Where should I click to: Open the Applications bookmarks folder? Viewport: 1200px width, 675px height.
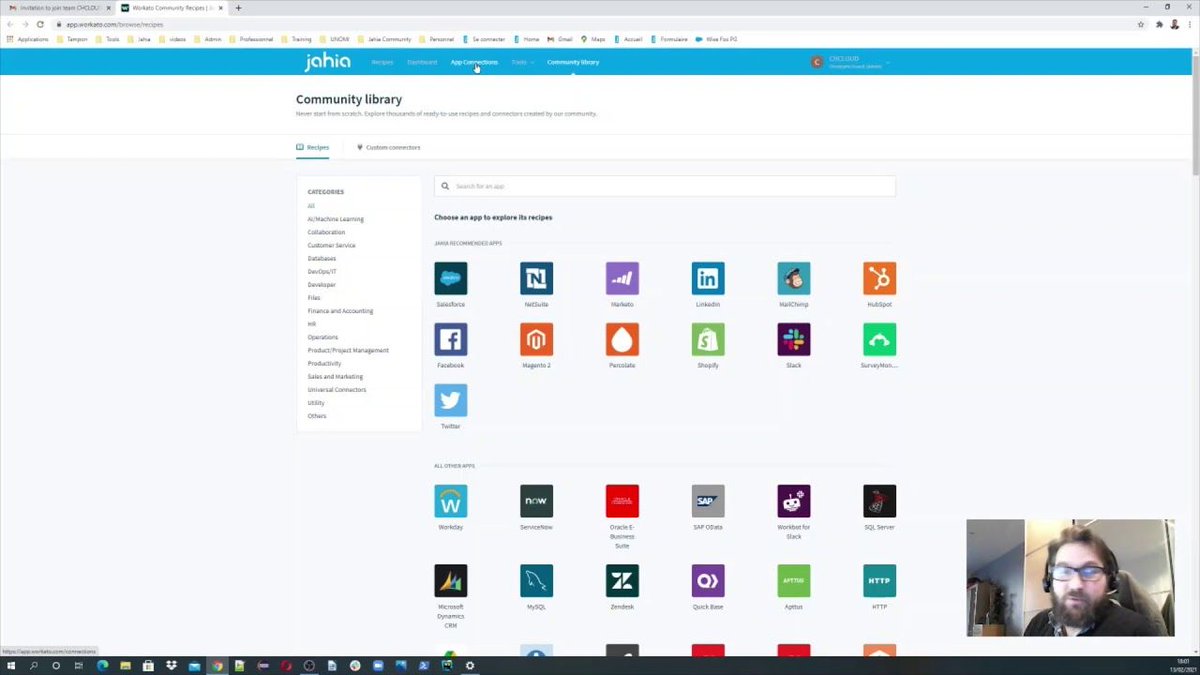coord(30,39)
